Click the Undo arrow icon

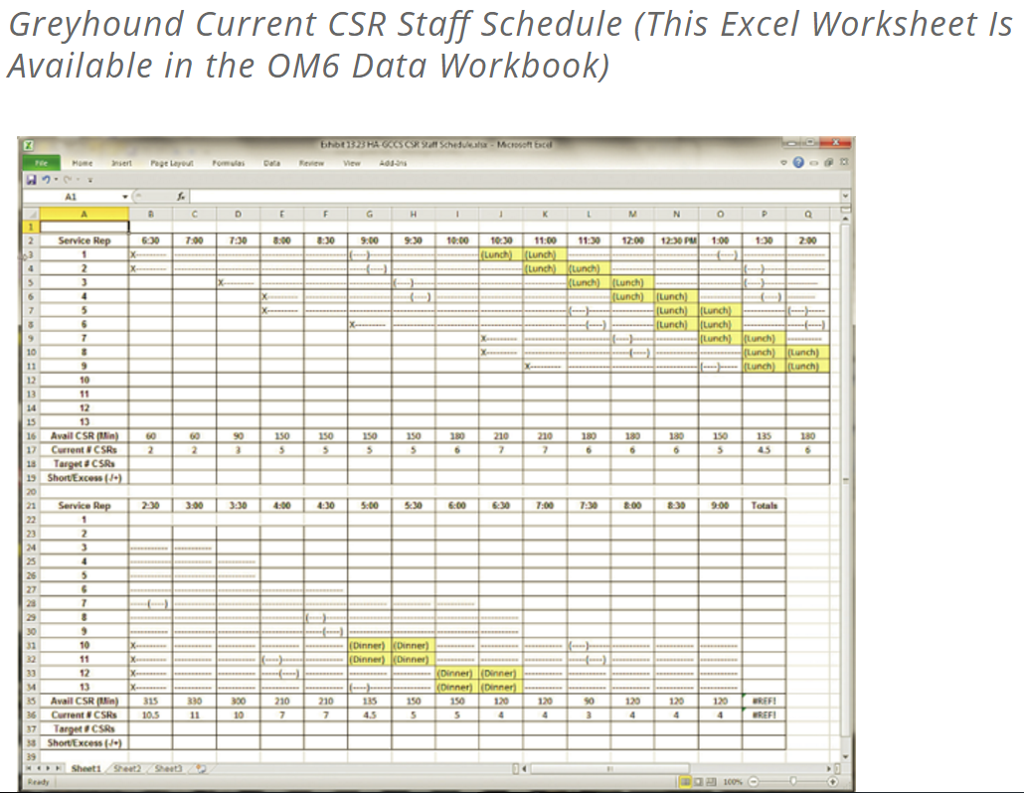tap(46, 179)
